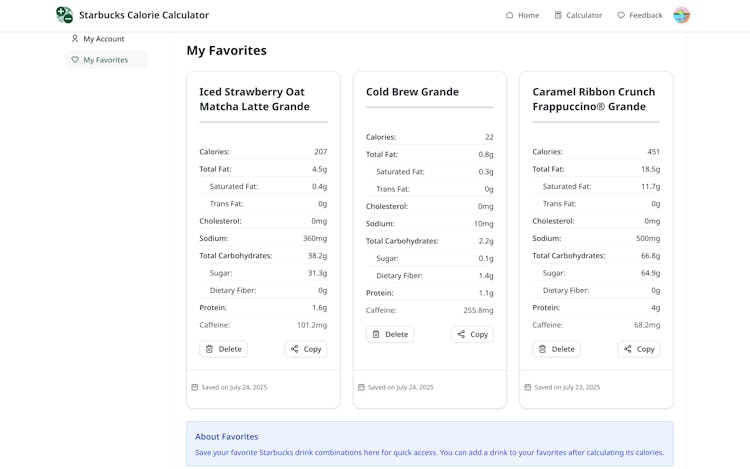This screenshot has height=469, width=750.
Task: Click the 31.3g sugar value
Action: point(318,273)
